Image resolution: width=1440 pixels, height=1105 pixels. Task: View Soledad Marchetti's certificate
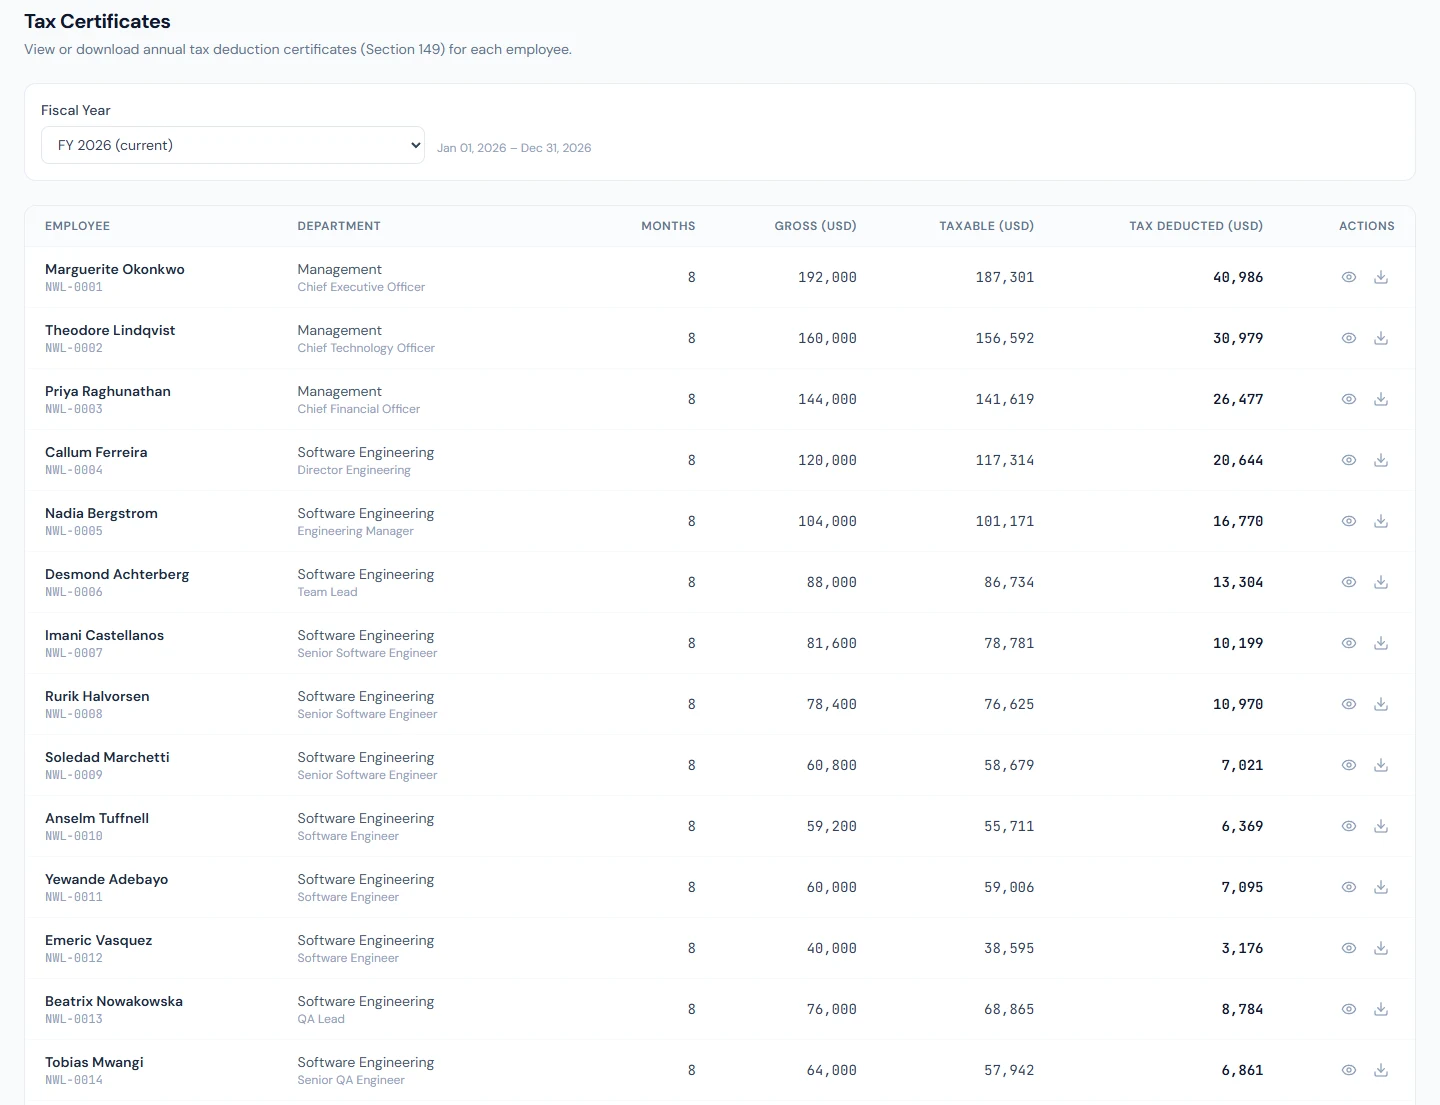point(1349,765)
